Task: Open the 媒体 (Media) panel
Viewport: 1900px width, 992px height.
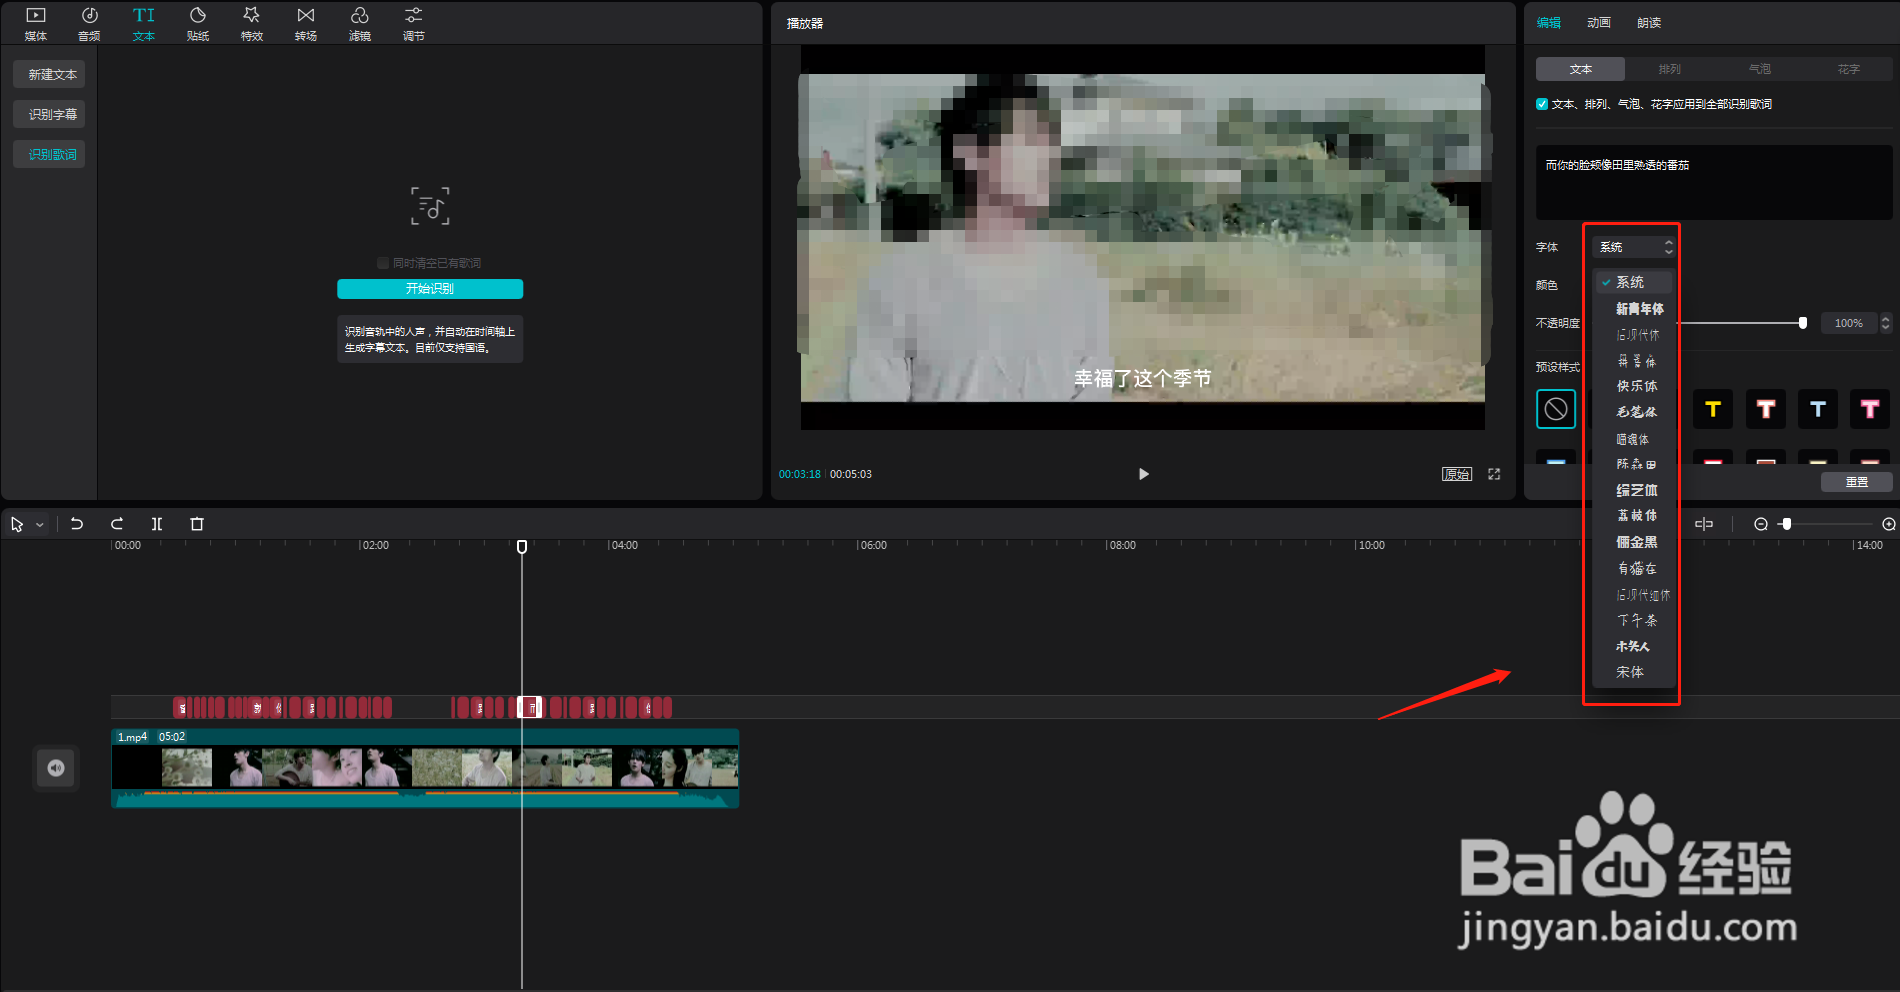Action: click(x=36, y=24)
